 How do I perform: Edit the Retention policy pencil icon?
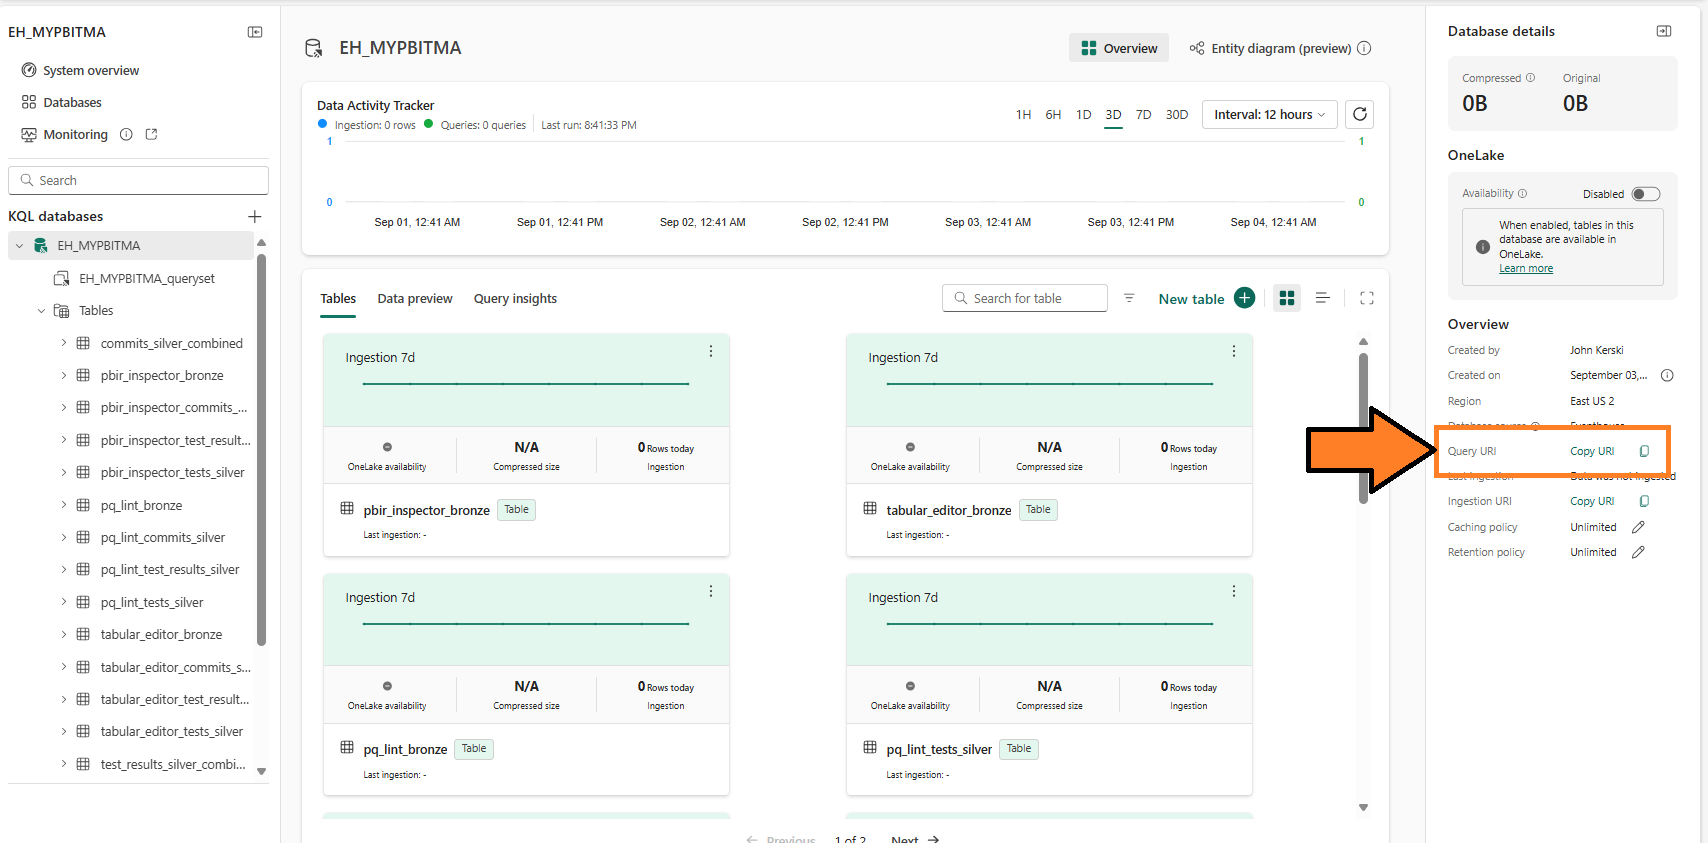tap(1638, 552)
